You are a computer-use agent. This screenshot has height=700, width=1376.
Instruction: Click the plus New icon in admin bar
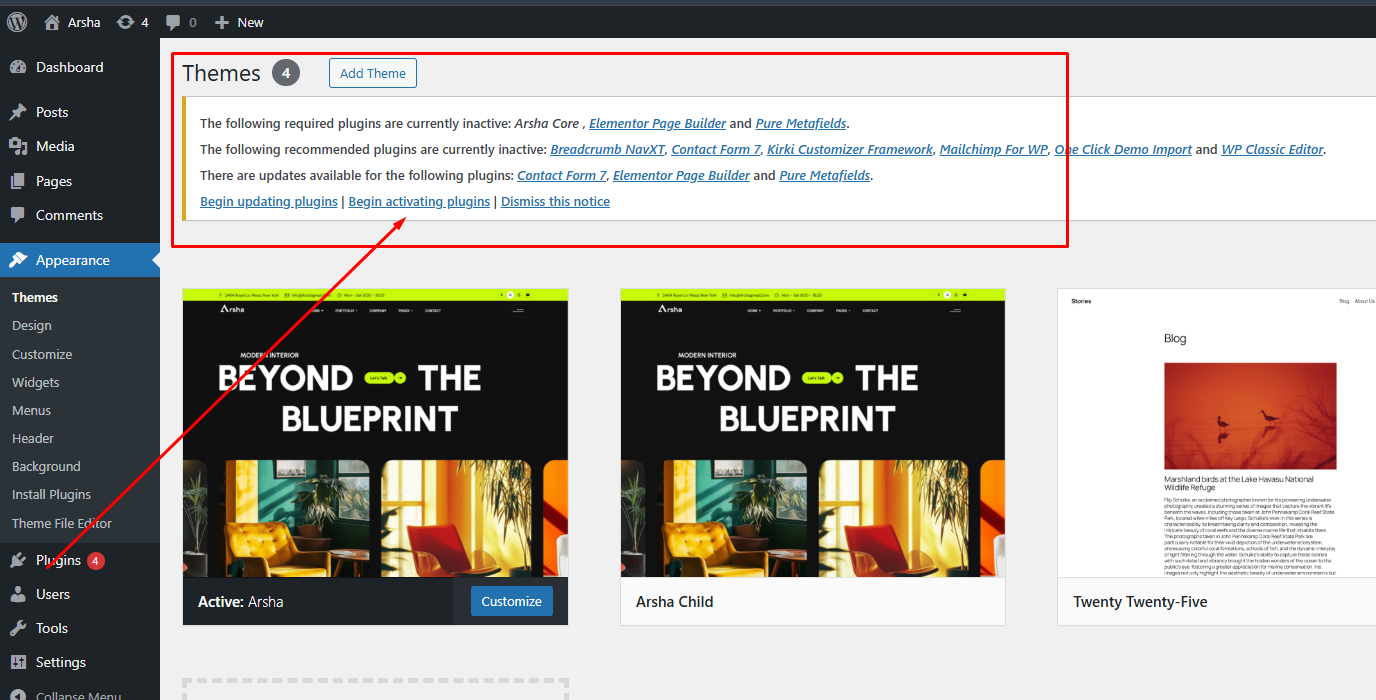coord(222,22)
